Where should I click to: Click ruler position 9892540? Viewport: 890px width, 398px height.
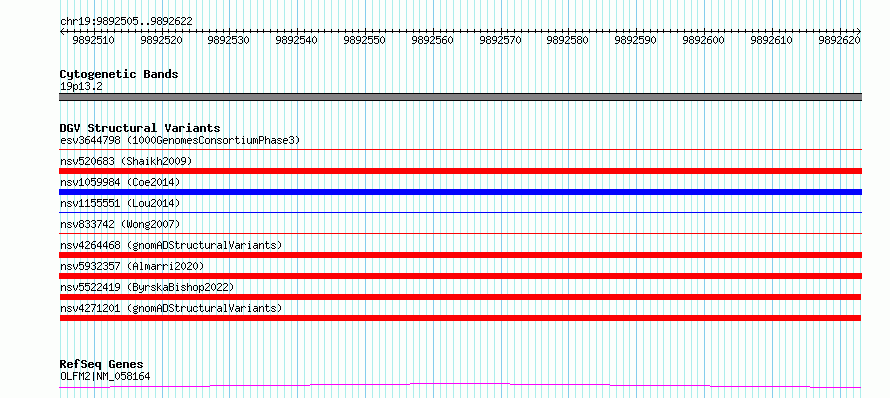[x=297, y=40]
